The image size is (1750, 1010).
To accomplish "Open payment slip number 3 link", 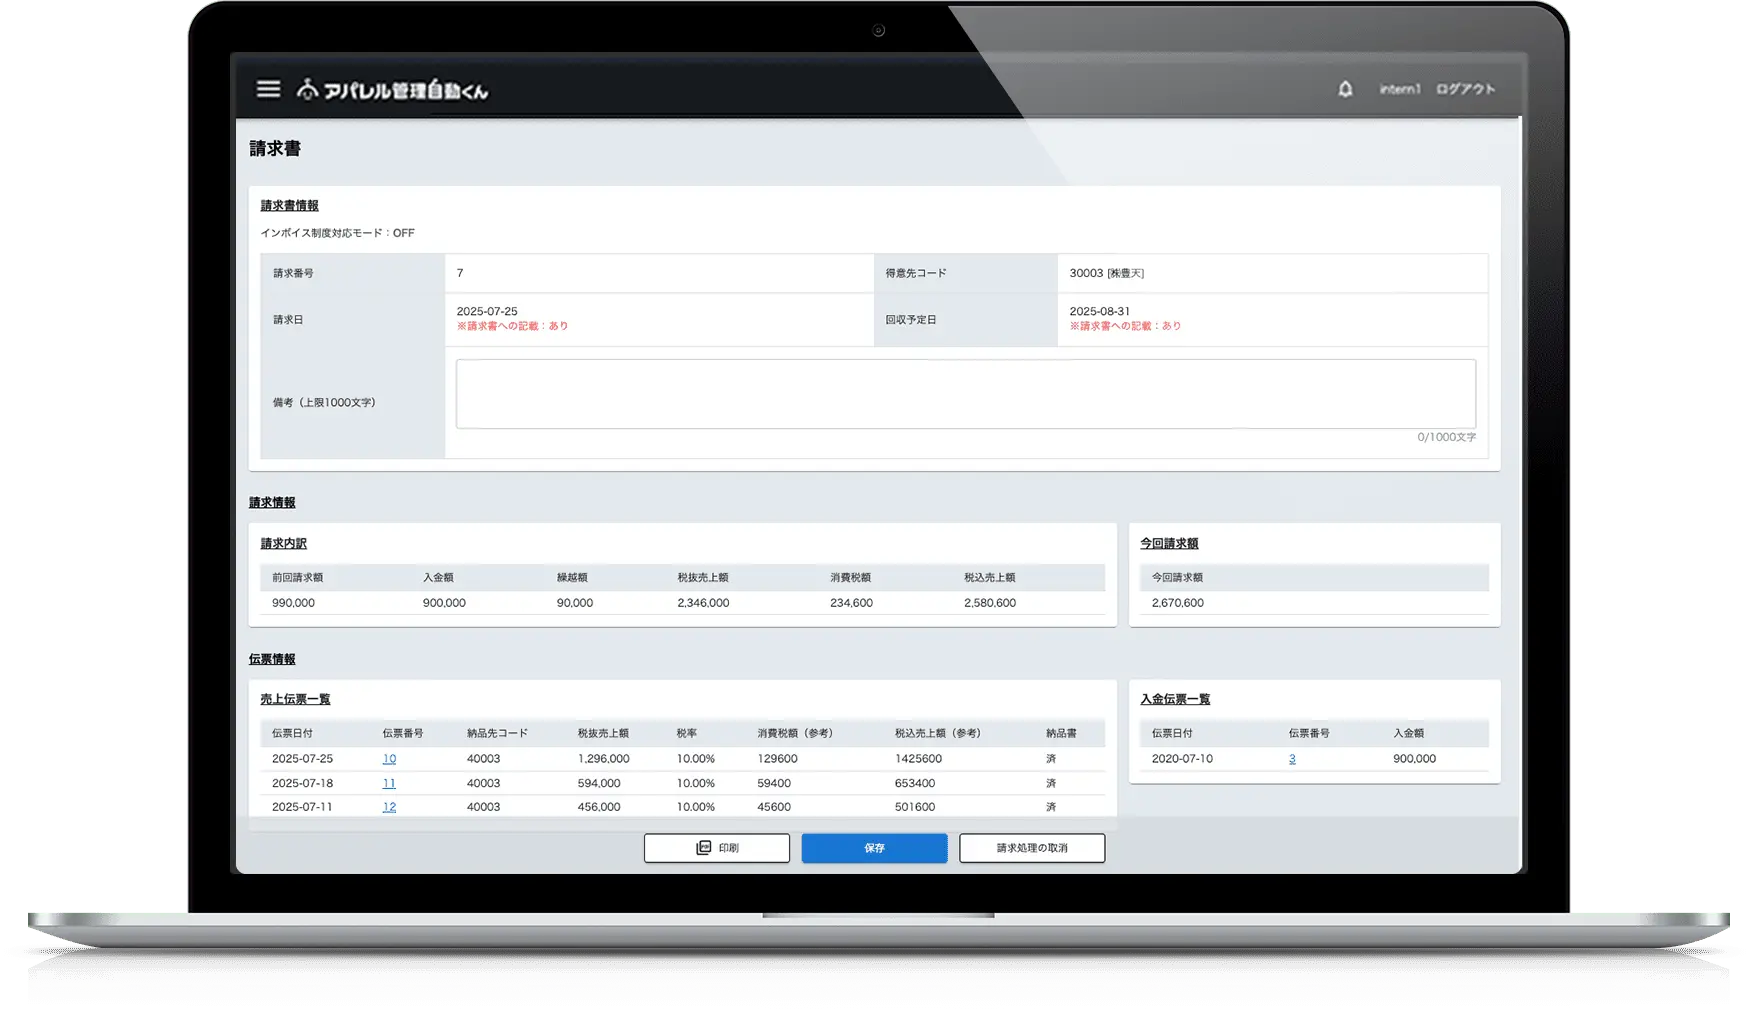I will click(1292, 759).
